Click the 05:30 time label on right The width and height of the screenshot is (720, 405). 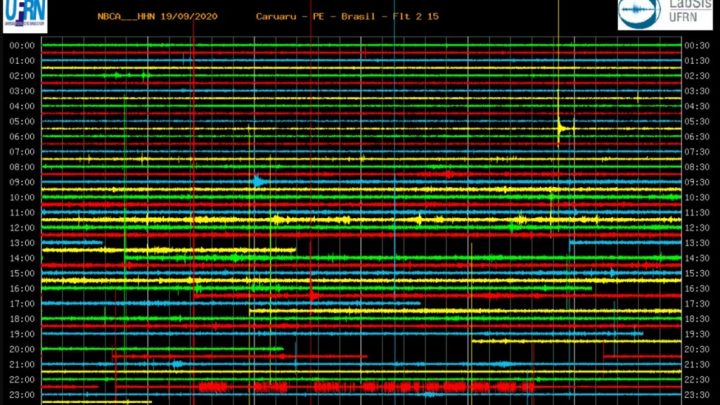tap(696, 122)
